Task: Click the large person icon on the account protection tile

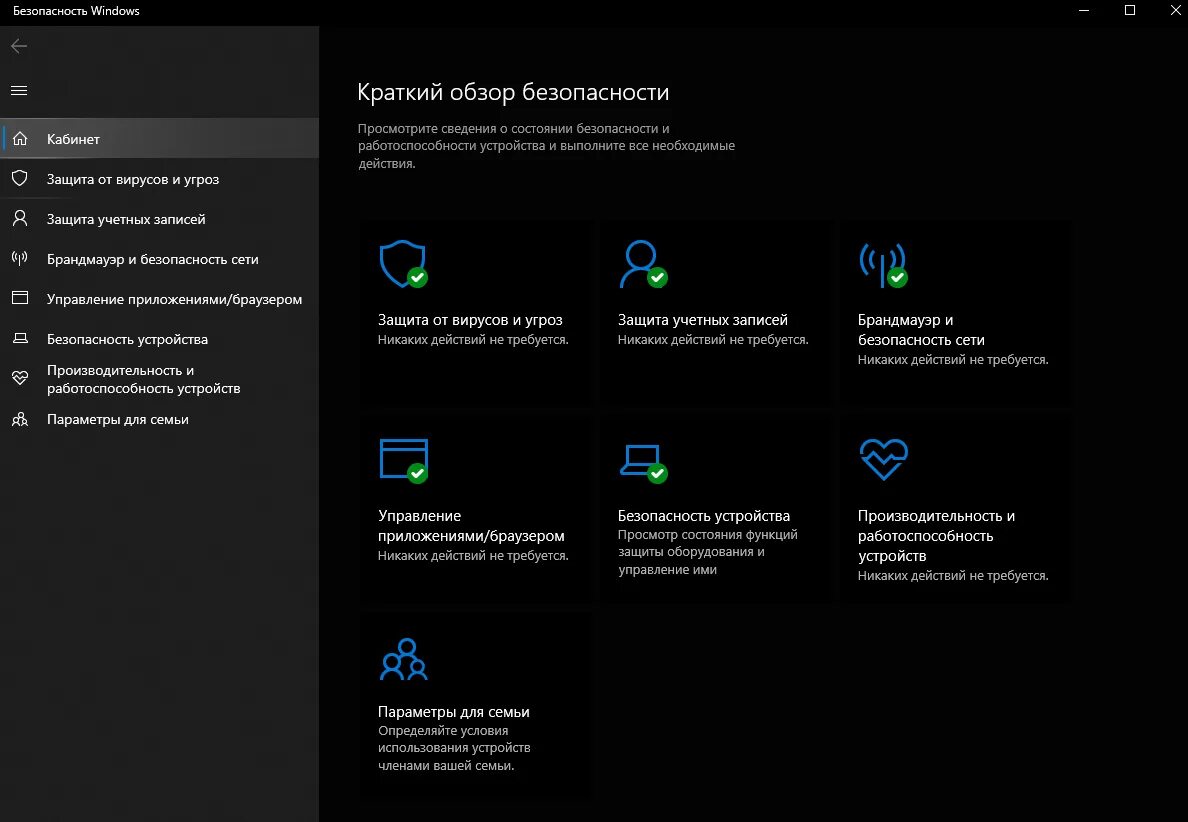Action: click(642, 264)
